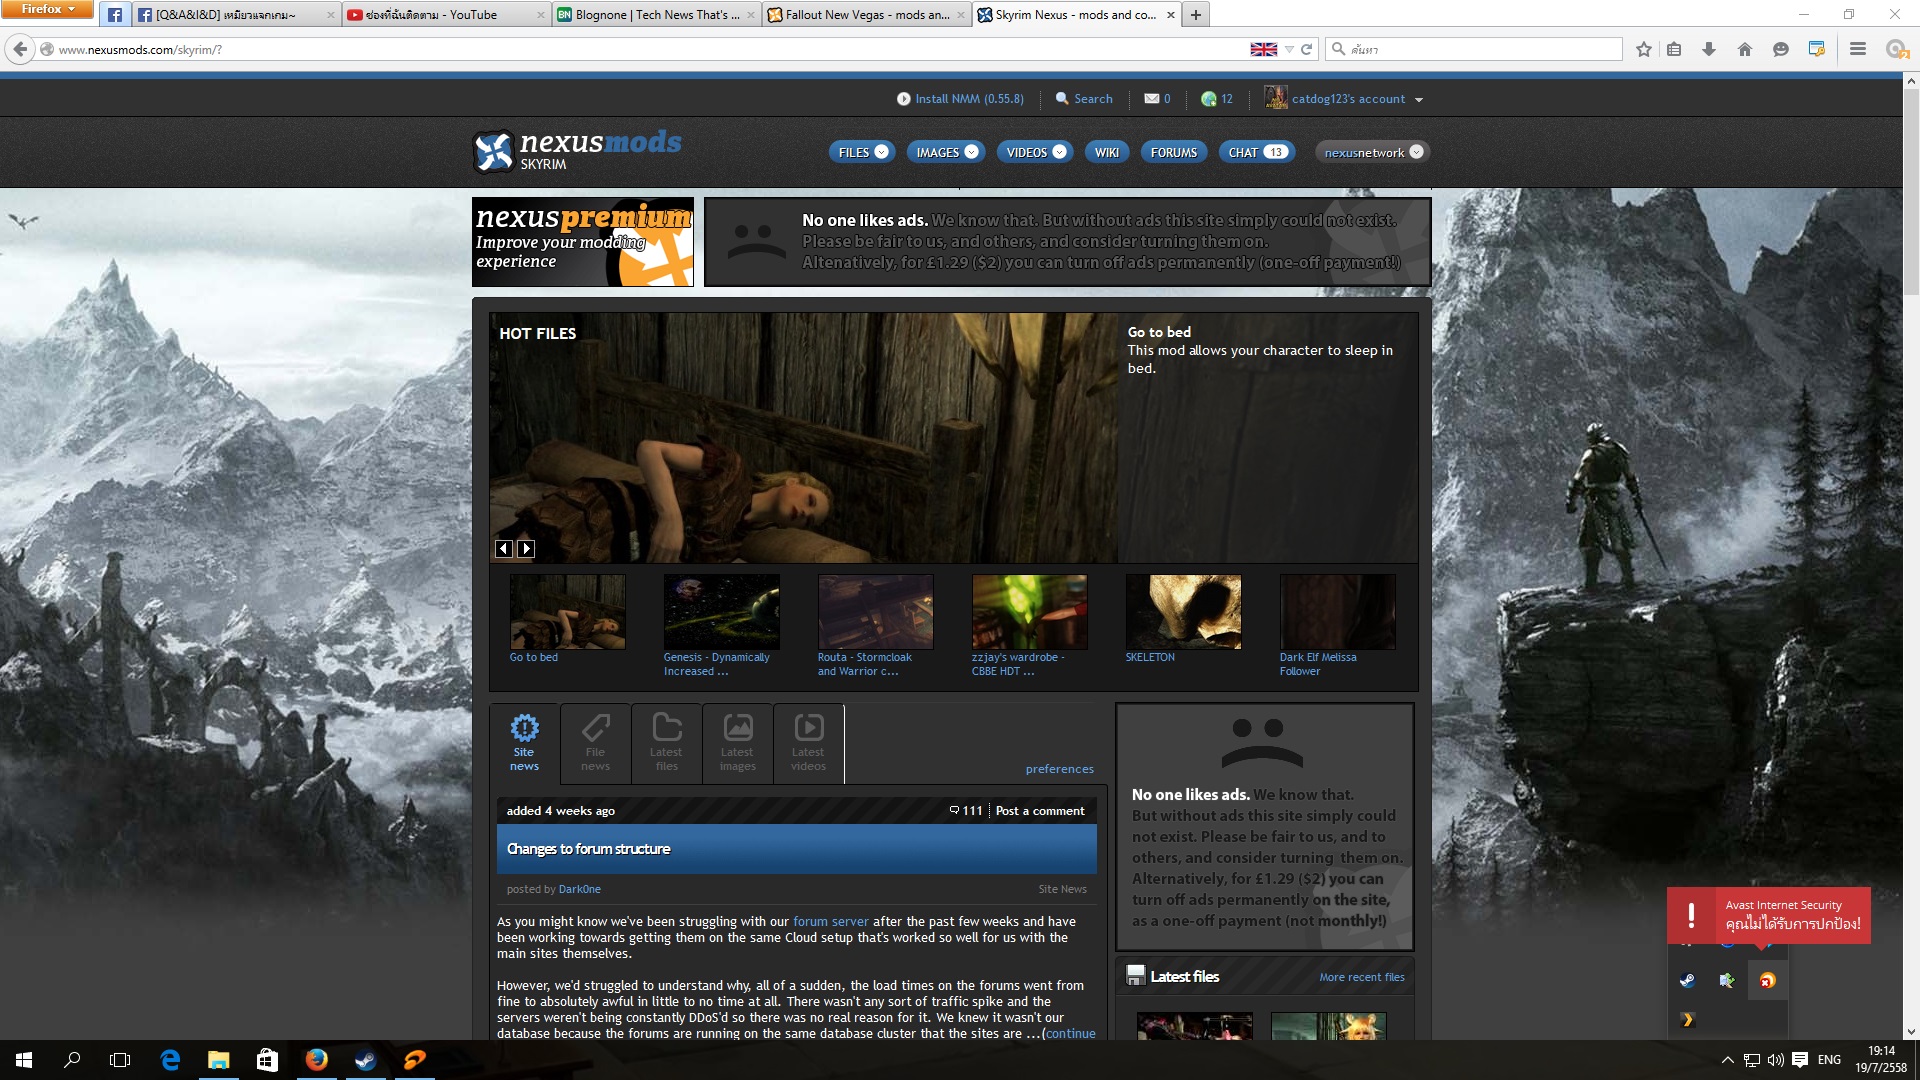Image resolution: width=1920 pixels, height=1080 pixels.
Task: Show next hot file with right arrow
Action: [526, 549]
